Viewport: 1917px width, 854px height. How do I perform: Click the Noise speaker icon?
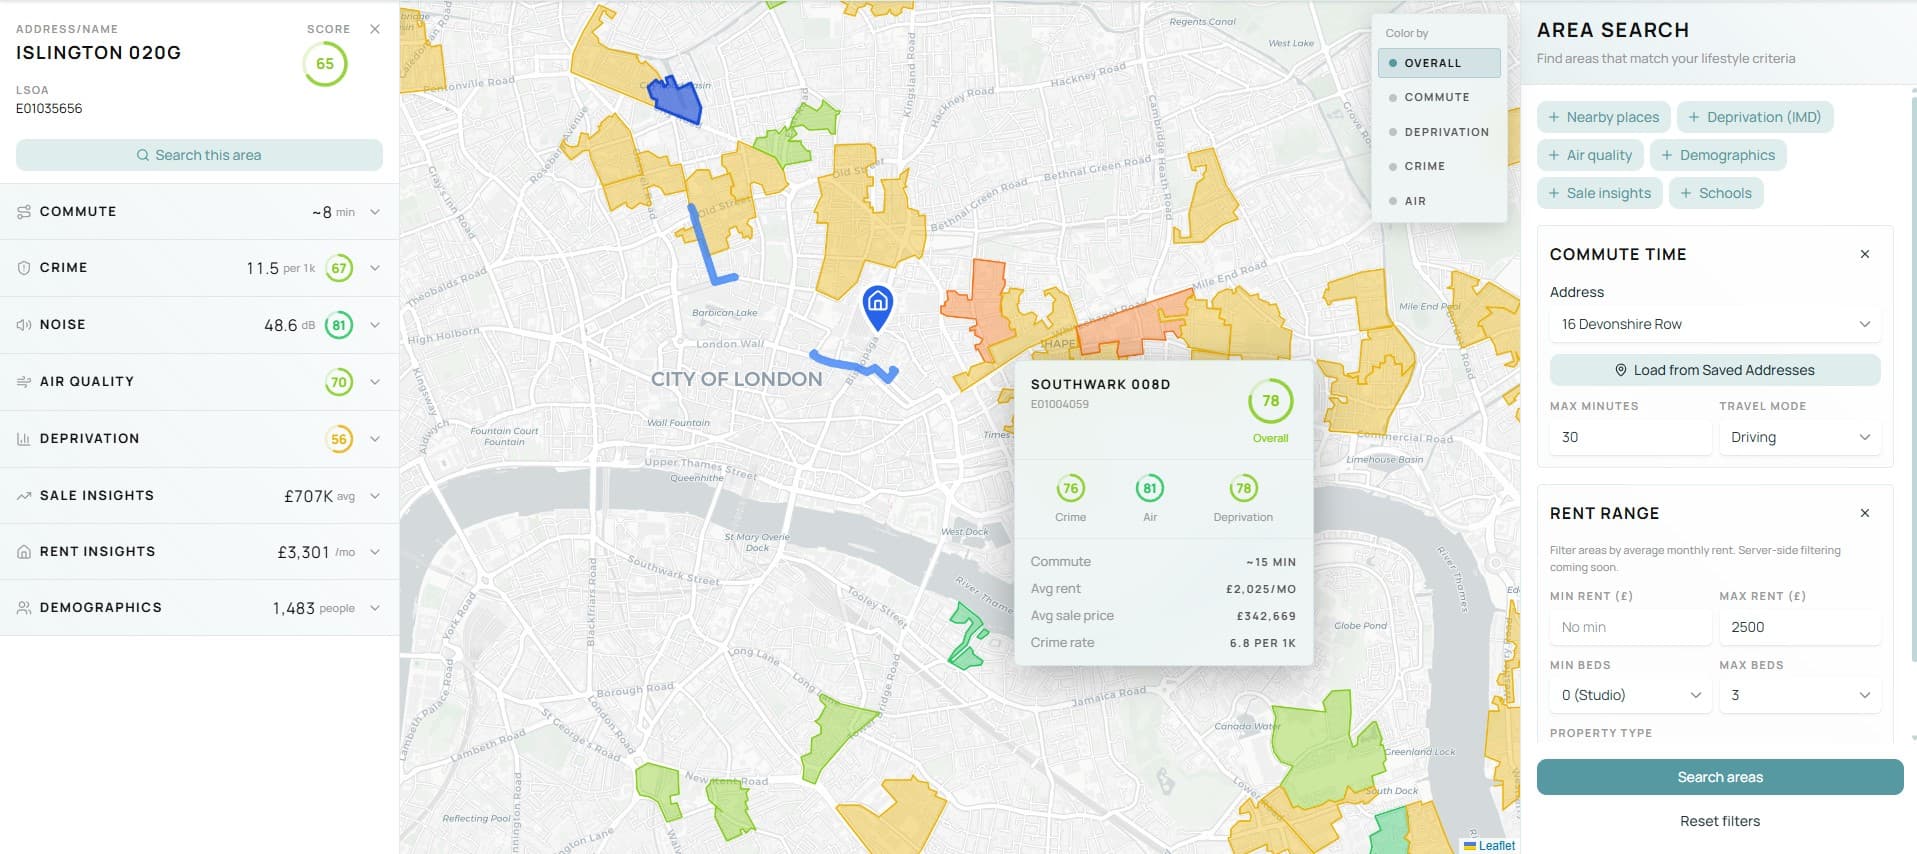(x=24, y=325)
